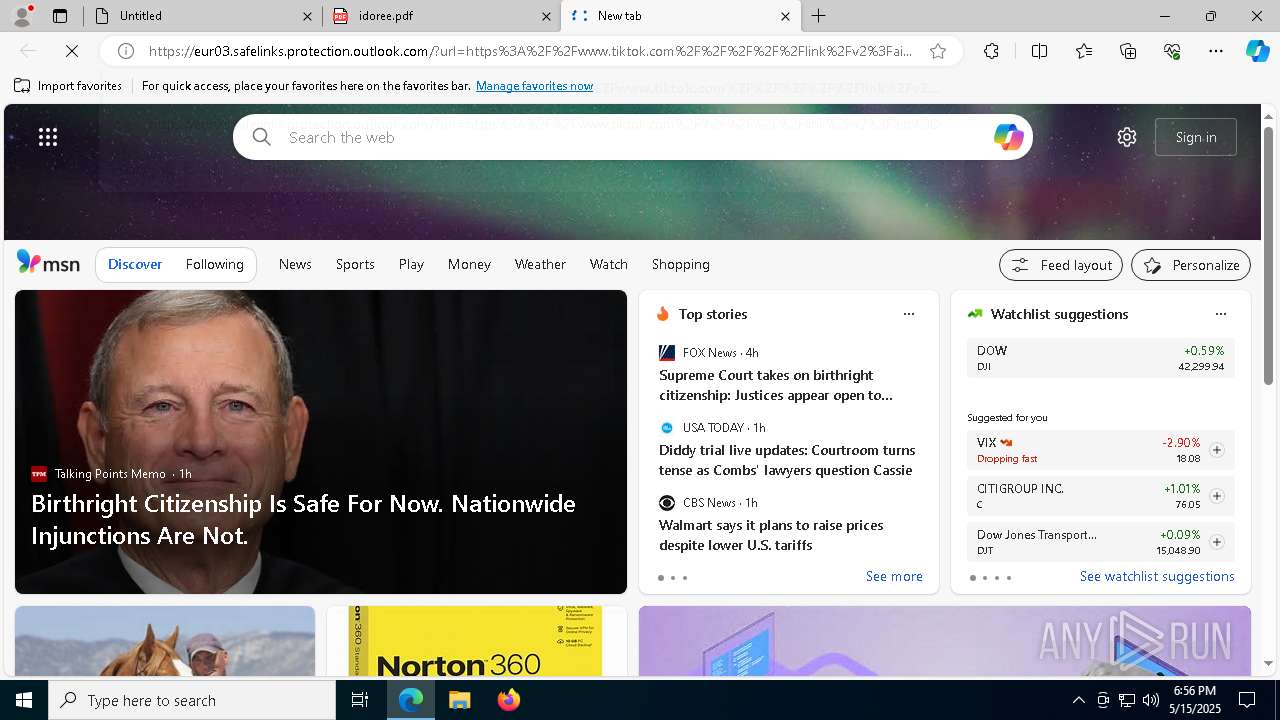The width and height of the screenshot is (1280, 720).
Task: Launch Firefox from taskbar
Action: [x=508, y=700]
